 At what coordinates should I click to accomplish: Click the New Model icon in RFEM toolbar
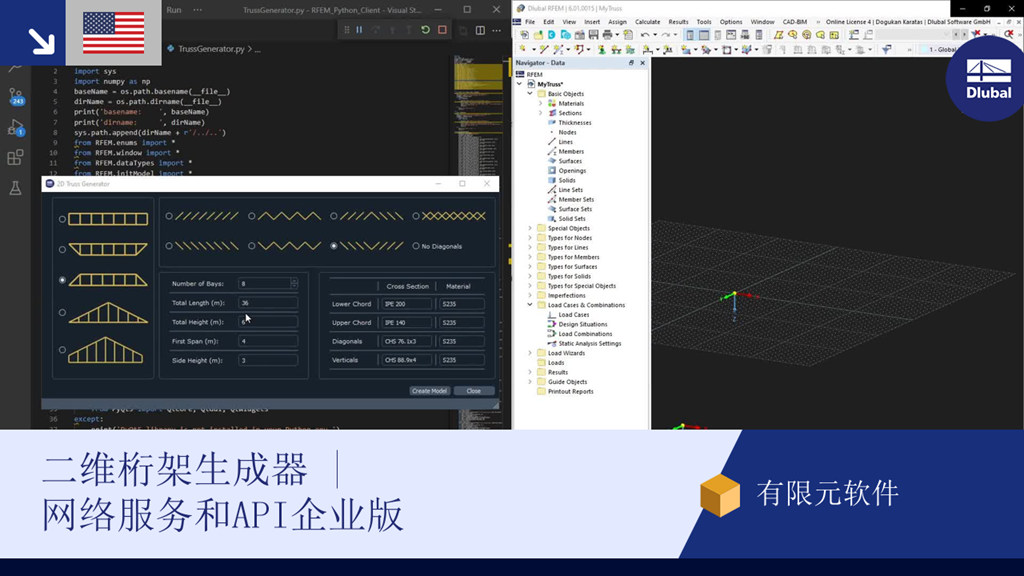coord(524,35)
